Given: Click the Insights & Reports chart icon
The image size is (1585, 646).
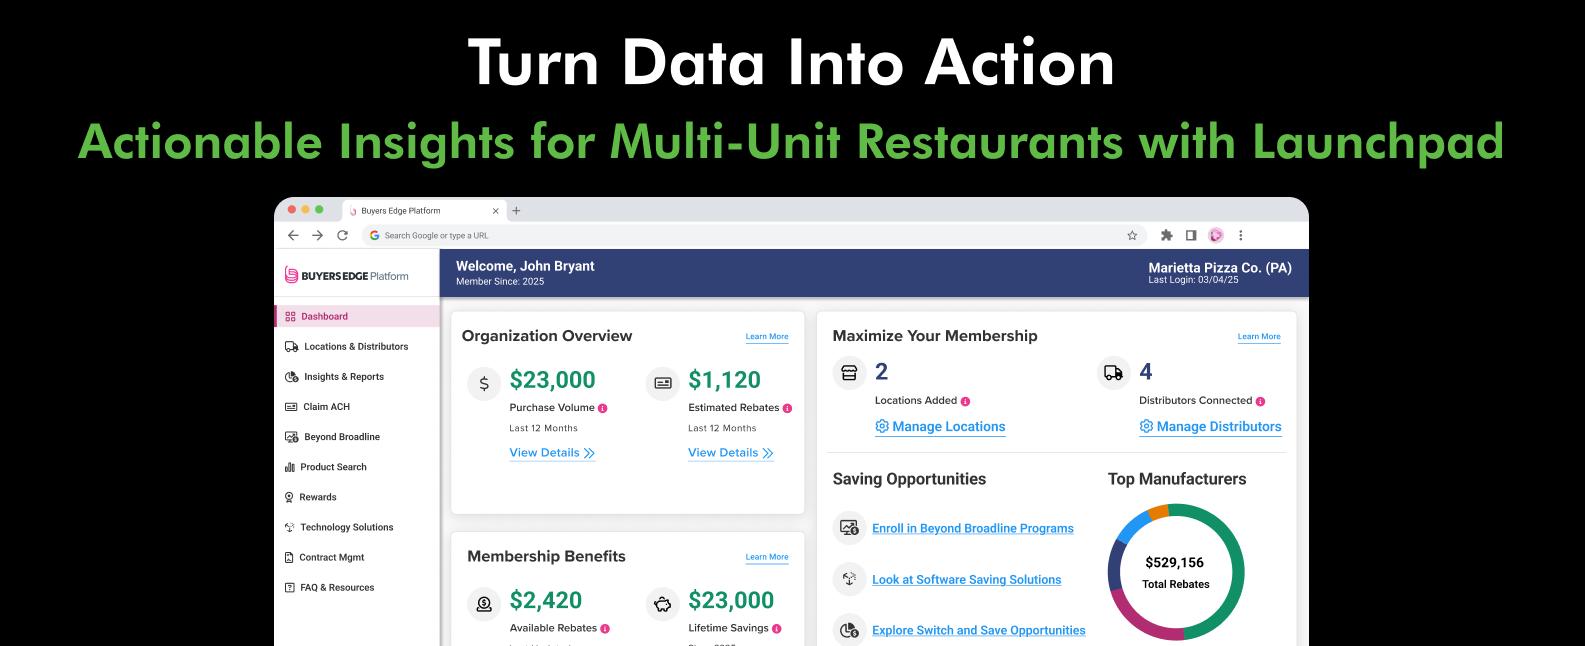Looking at the screenshot, I should click(291, 377).
